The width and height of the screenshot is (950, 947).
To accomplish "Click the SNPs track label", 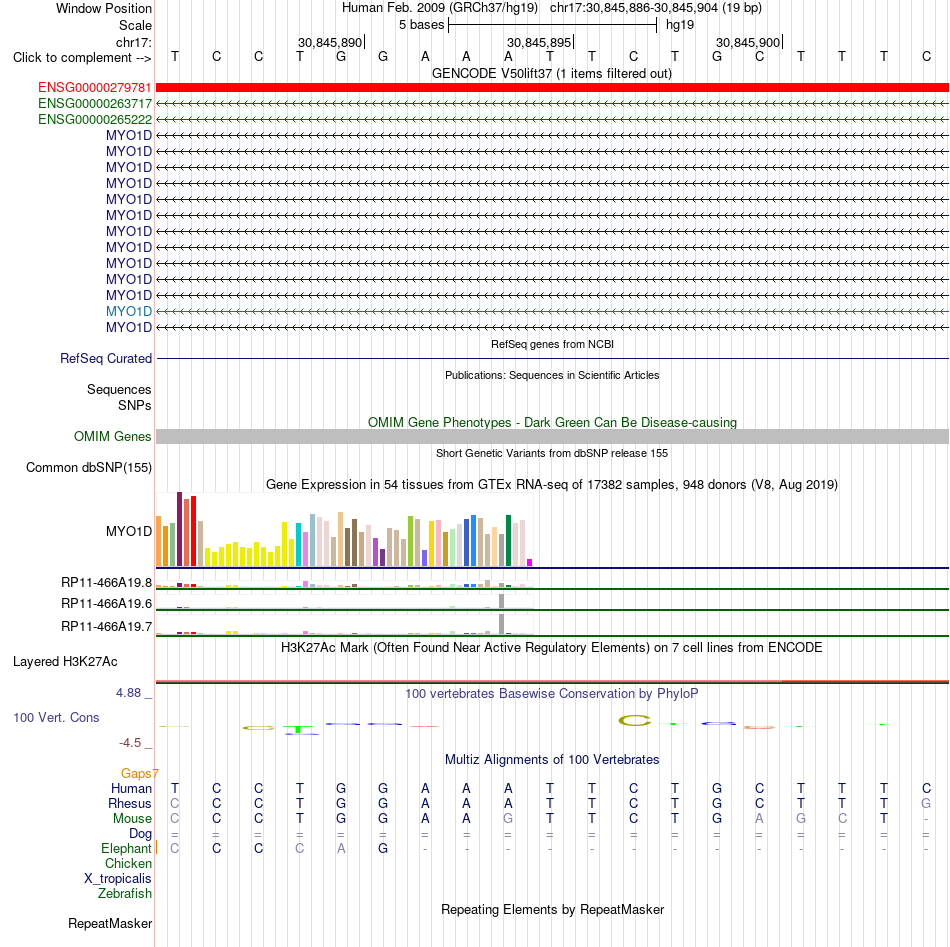I will pyautogui.click(x=135, y=405).
